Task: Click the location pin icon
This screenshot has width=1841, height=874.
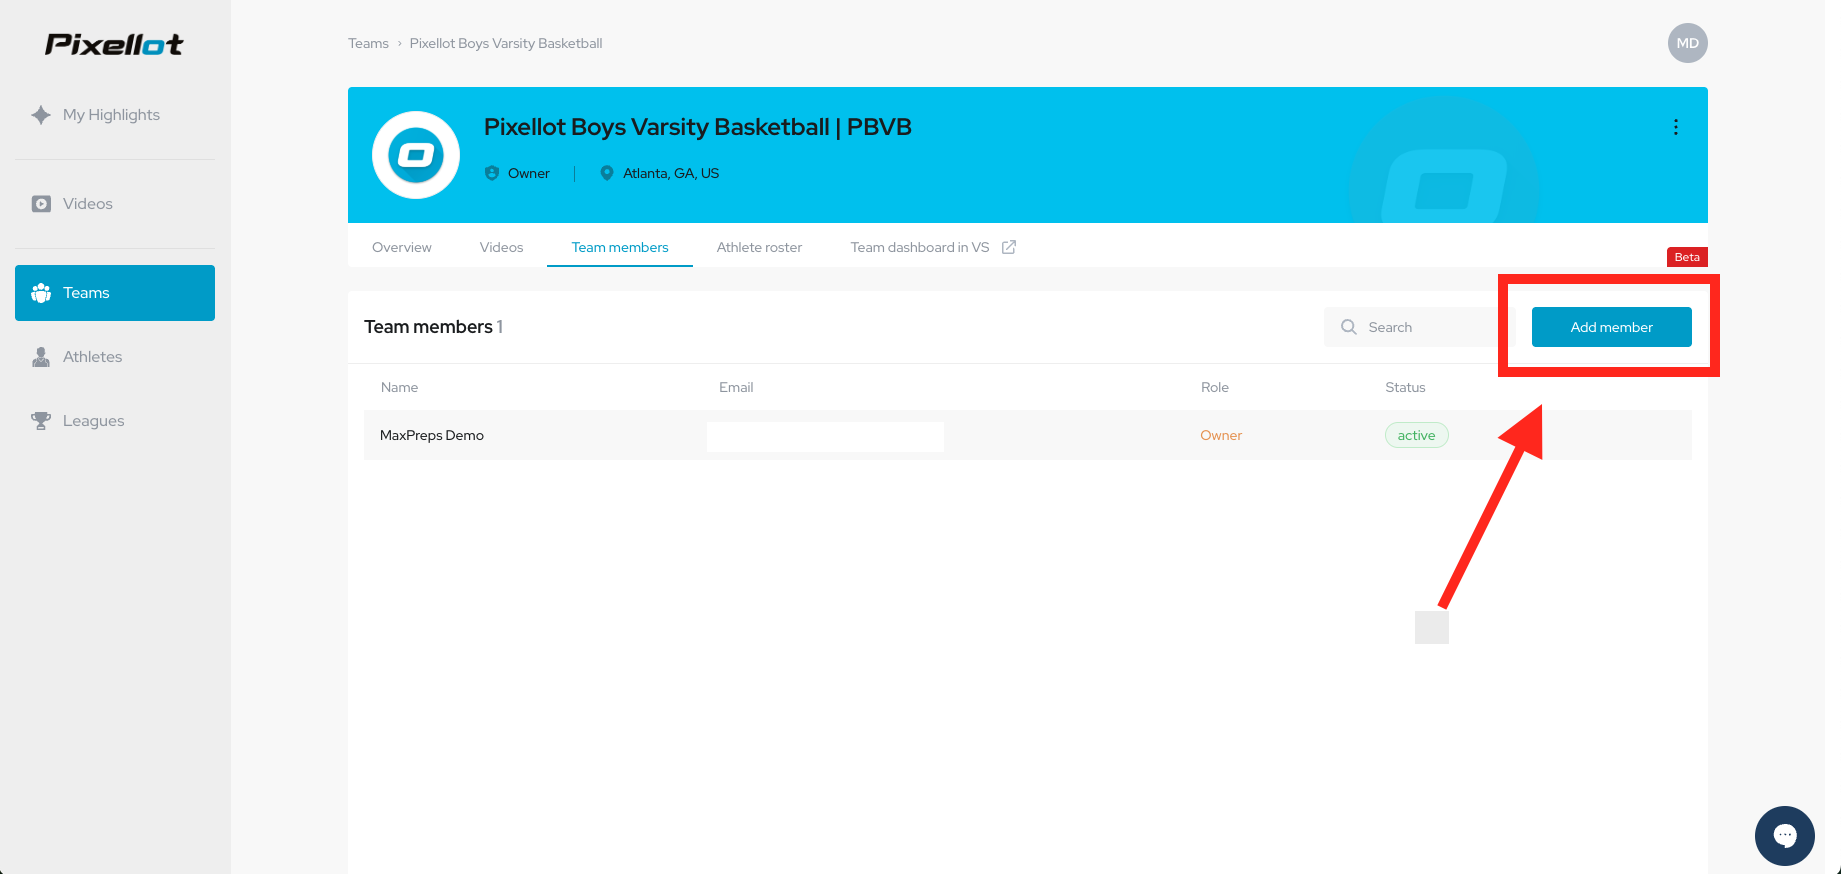Action: [x=606, y=173]
